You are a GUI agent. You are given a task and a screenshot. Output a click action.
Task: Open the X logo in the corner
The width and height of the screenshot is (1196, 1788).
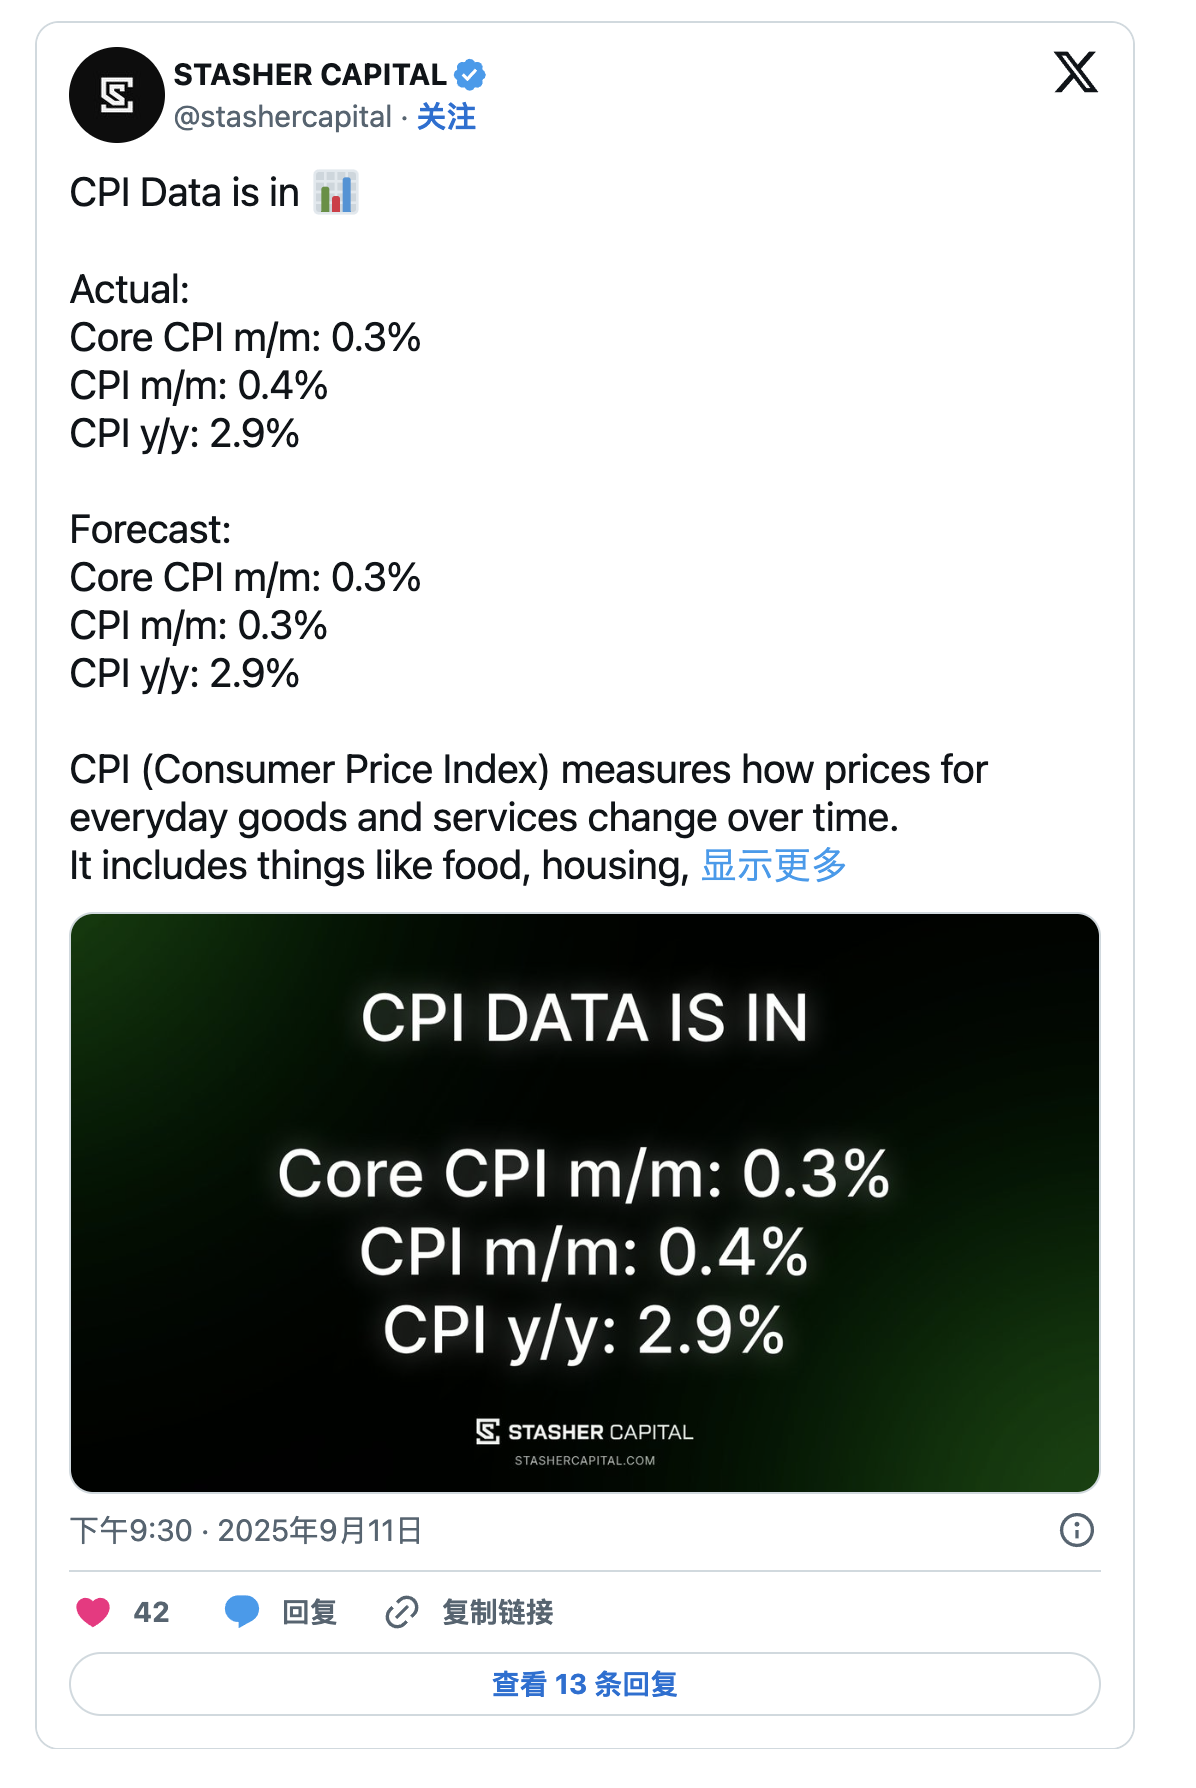[x=1075, y=72]
